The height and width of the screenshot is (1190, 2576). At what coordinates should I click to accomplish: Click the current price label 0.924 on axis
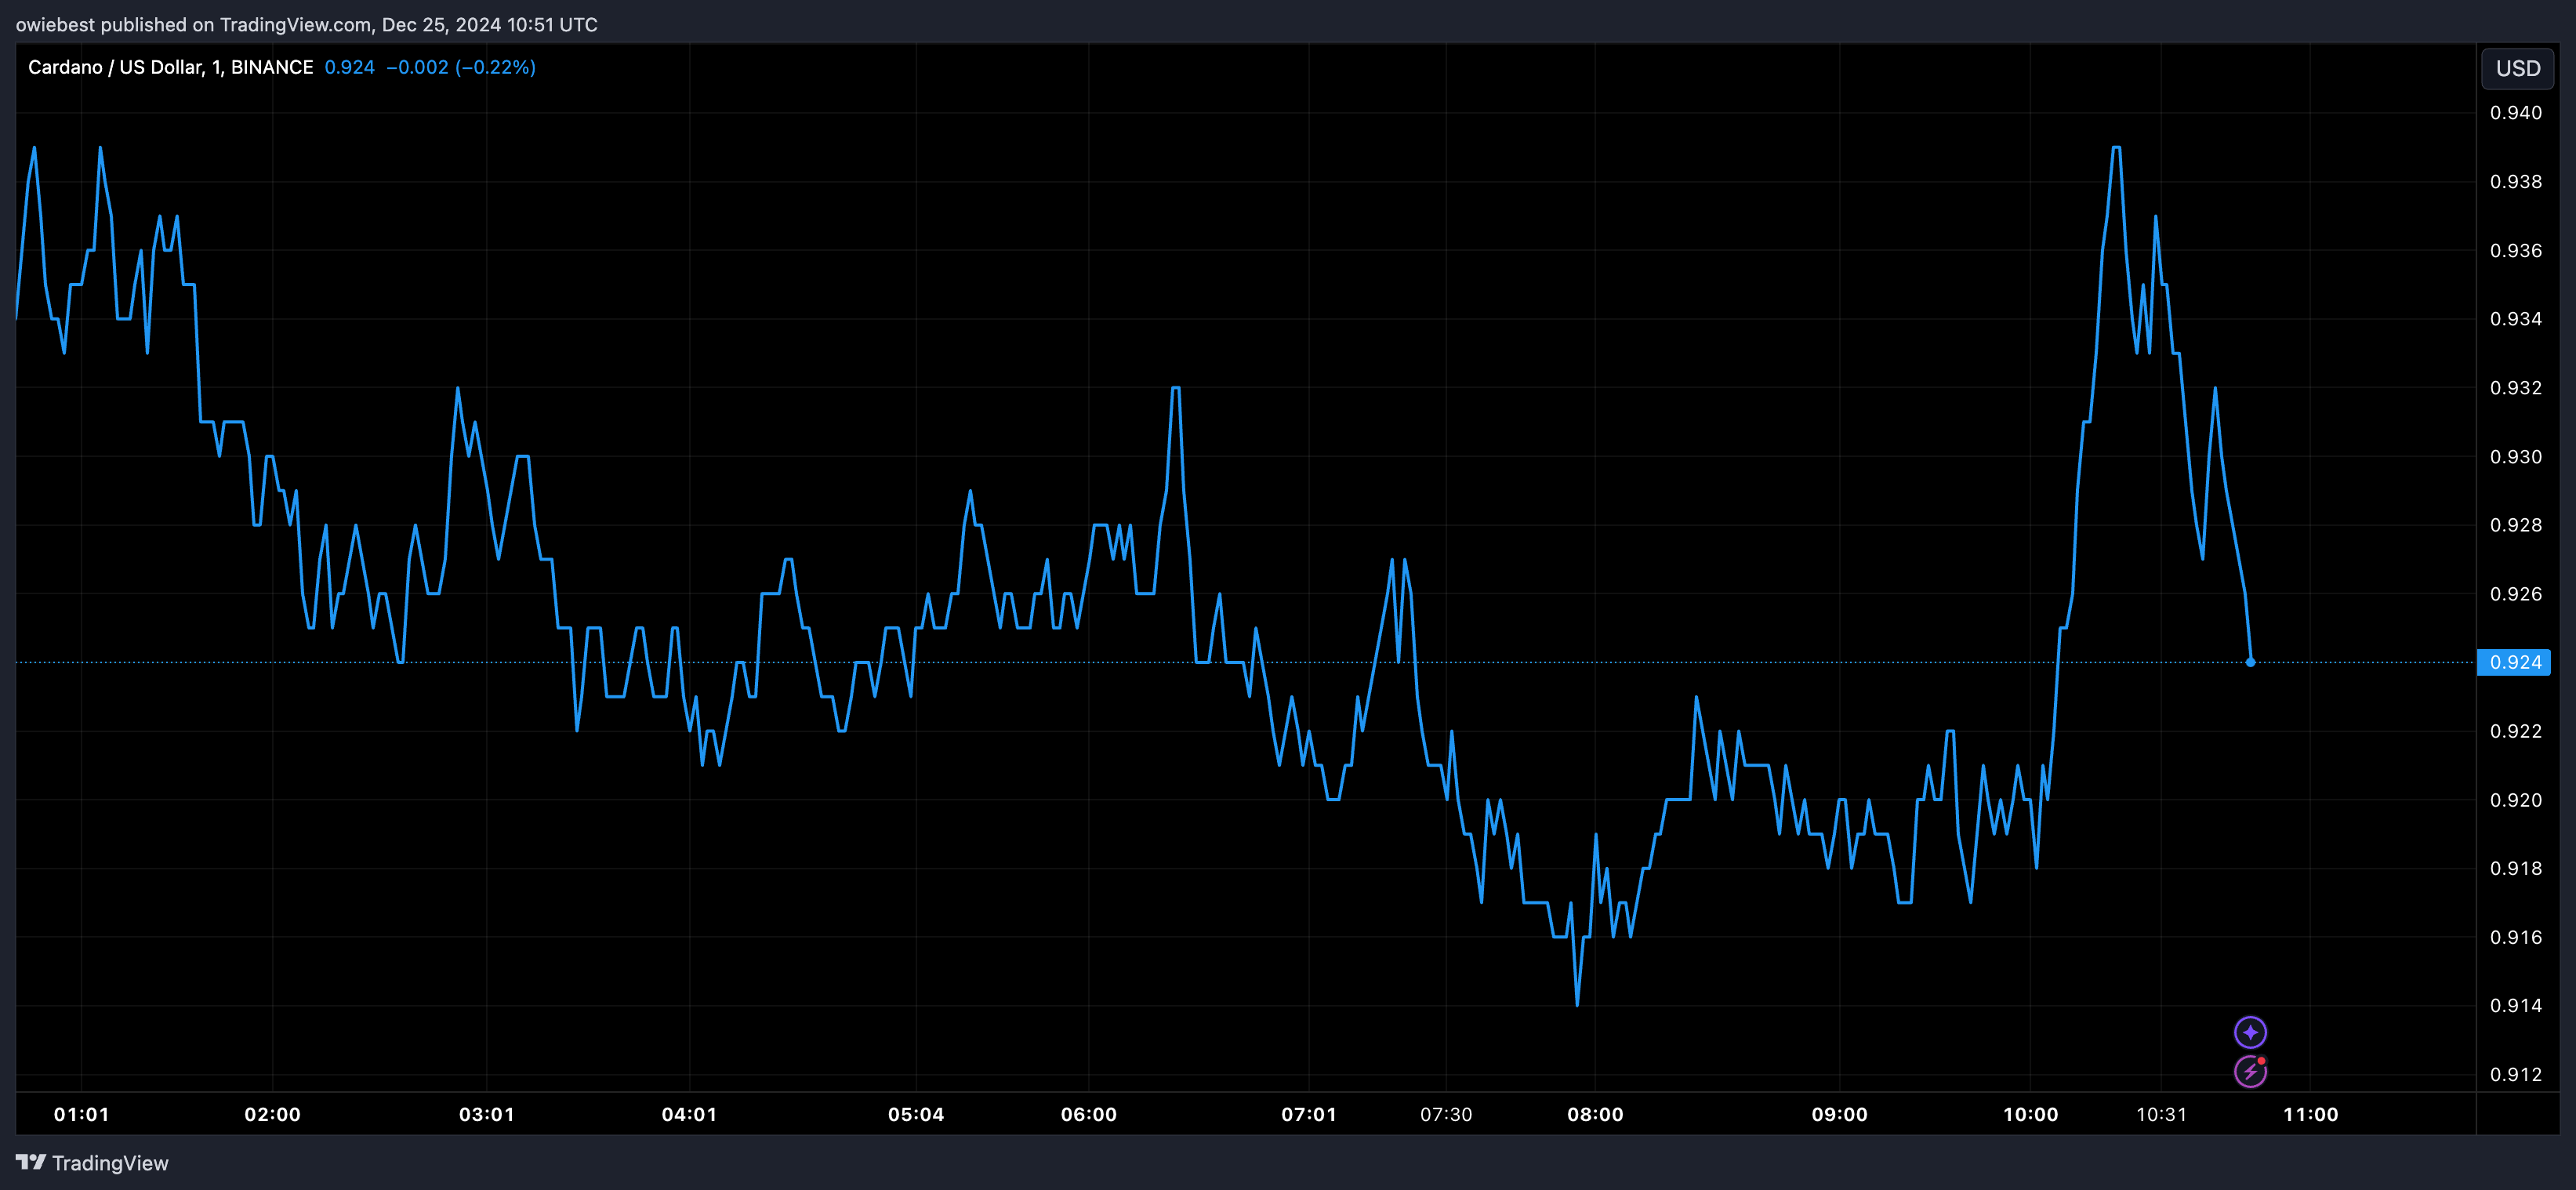pyautogui.click(x=2514, y=662)
